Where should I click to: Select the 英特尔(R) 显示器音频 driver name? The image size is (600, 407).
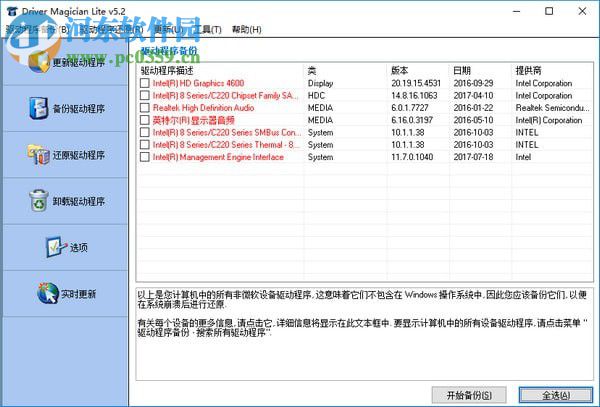pos(193,120)
